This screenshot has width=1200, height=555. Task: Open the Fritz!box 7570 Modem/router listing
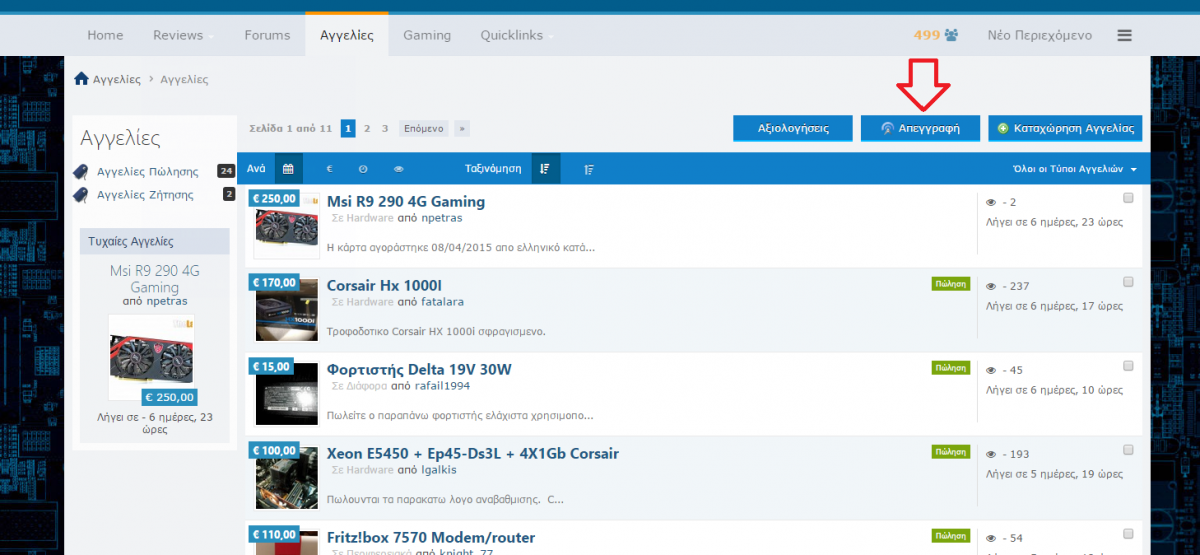pos(431,538)
